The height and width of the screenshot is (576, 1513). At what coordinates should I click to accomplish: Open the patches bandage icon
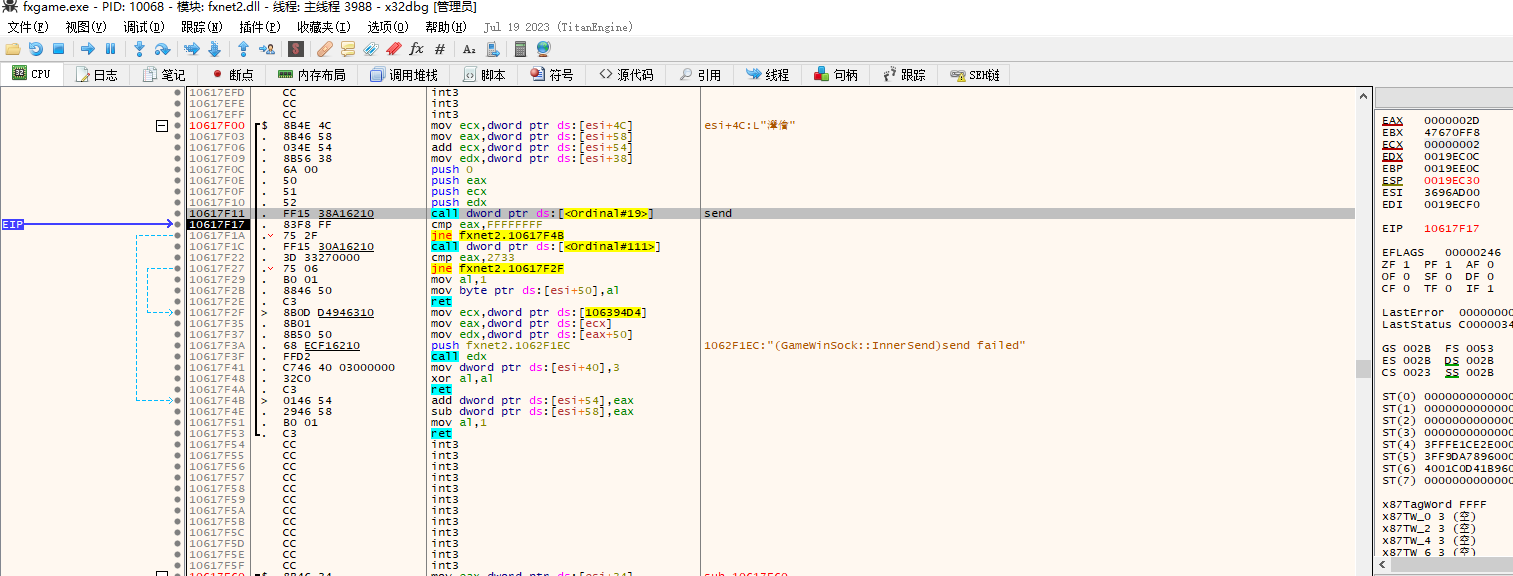pos(325,48)
